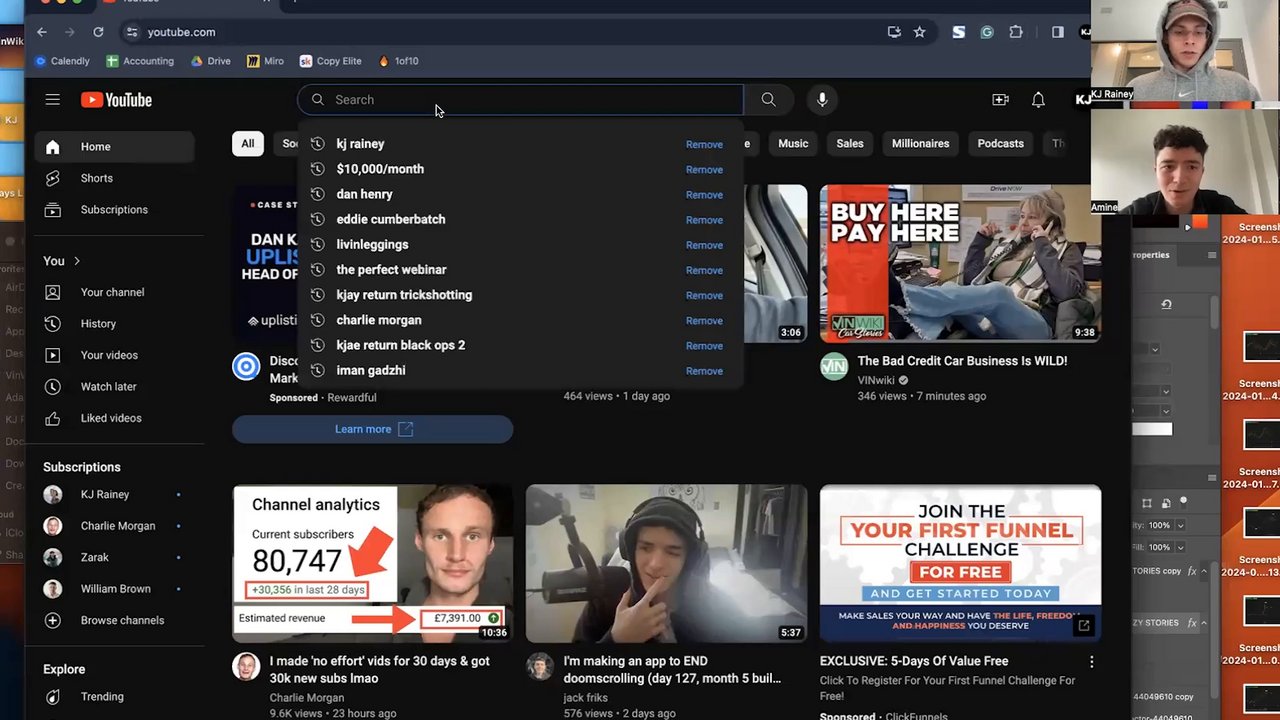This screenshot has height=720, width=1280.
Task: Remove 'kjay return trickshotting' from history
Action: [704, 295]
